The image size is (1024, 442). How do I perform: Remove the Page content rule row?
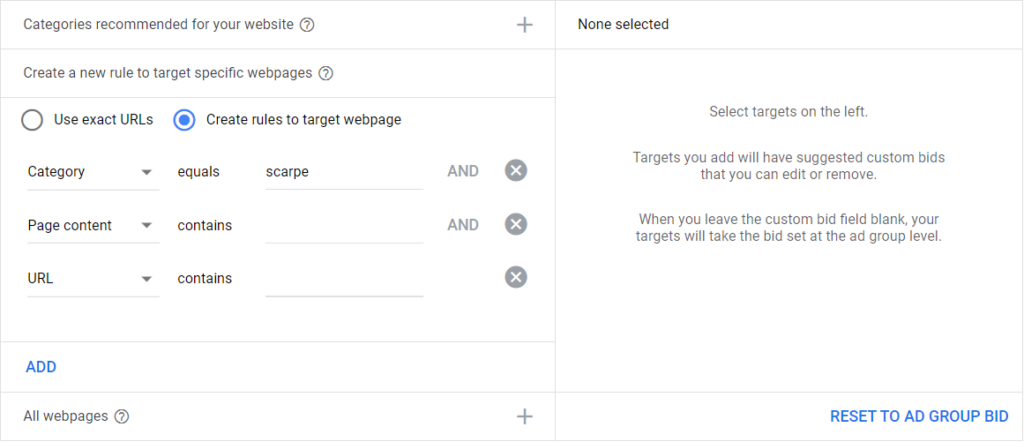(515, 225)
